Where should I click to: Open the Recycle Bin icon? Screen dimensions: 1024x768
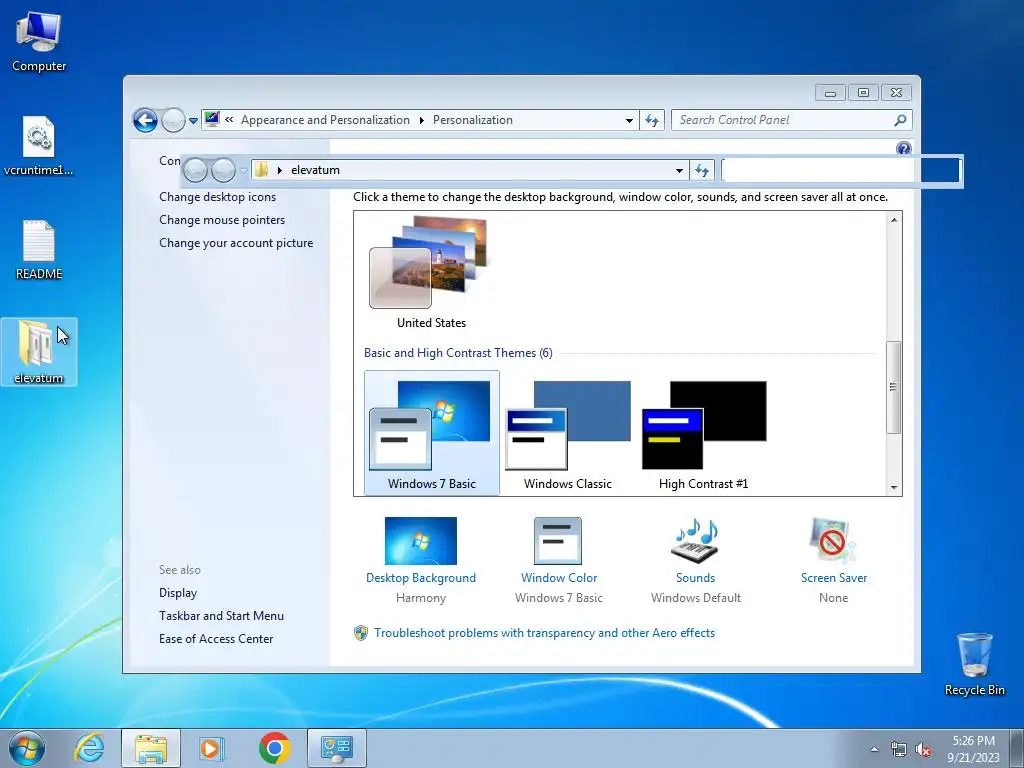pyautogui.click(x=974, y=664)
